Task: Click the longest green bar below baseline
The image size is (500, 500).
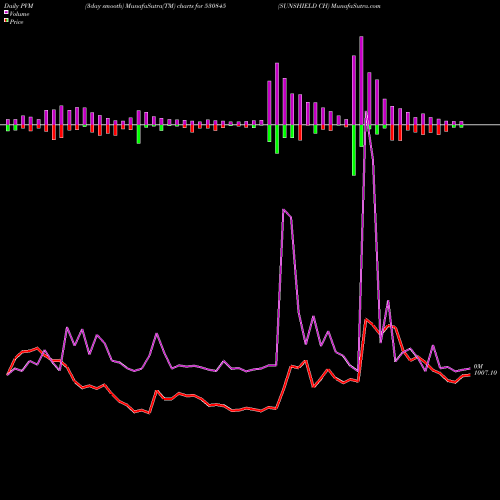Action: (354, 150)
